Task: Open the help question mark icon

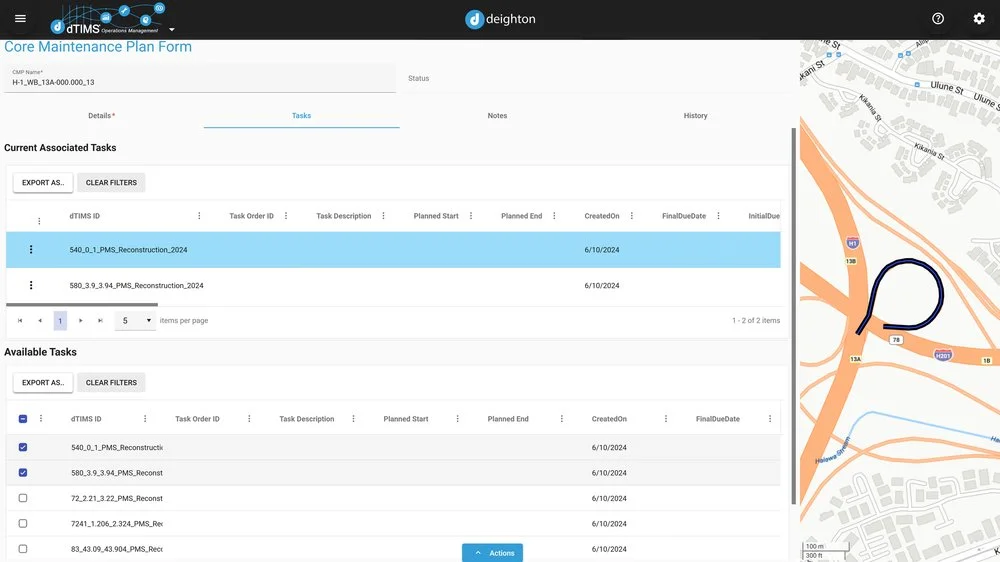Action: (938, 18)
